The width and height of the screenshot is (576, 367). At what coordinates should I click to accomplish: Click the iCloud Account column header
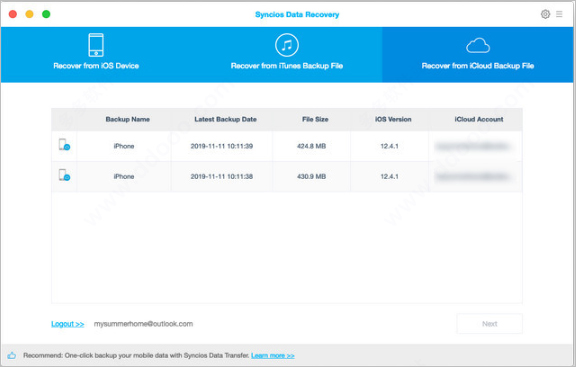479,119
